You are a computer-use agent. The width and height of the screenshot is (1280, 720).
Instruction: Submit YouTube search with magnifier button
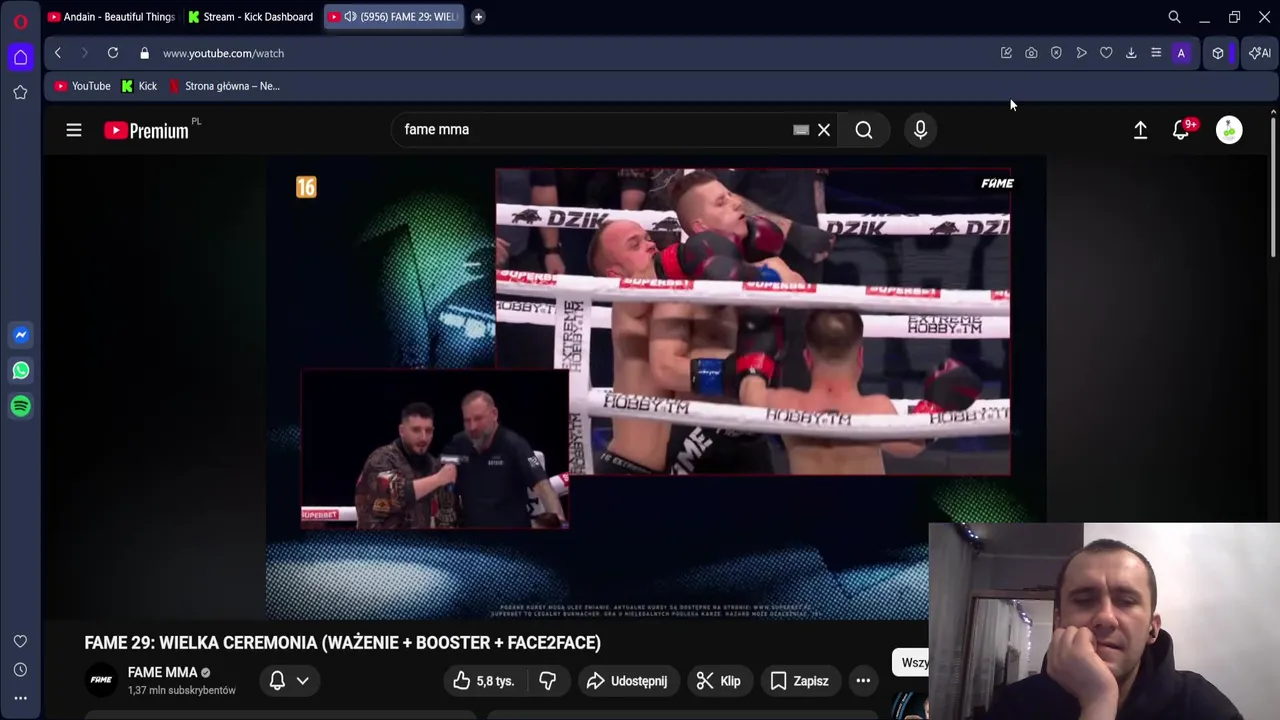pyautogui.click(x=864, y=130)
